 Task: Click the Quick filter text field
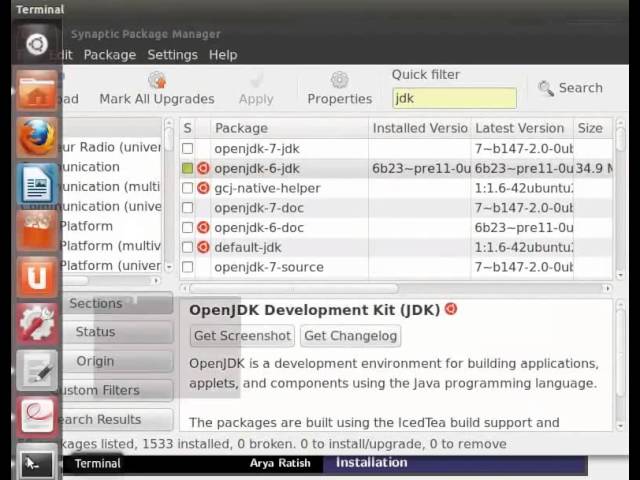coord(454,98)
